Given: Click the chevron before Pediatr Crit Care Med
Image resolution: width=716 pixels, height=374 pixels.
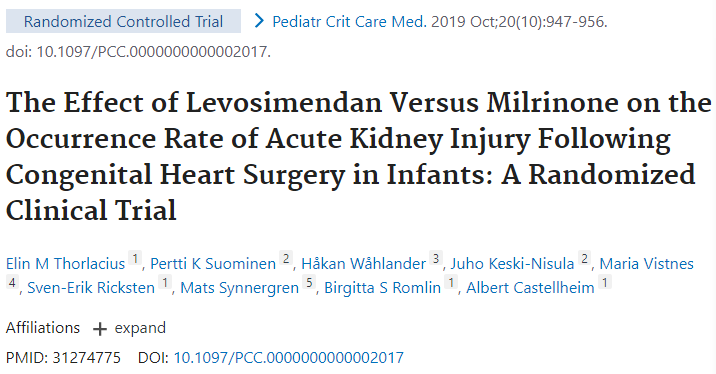Looking at the screenshot, I should pos(259,21).
